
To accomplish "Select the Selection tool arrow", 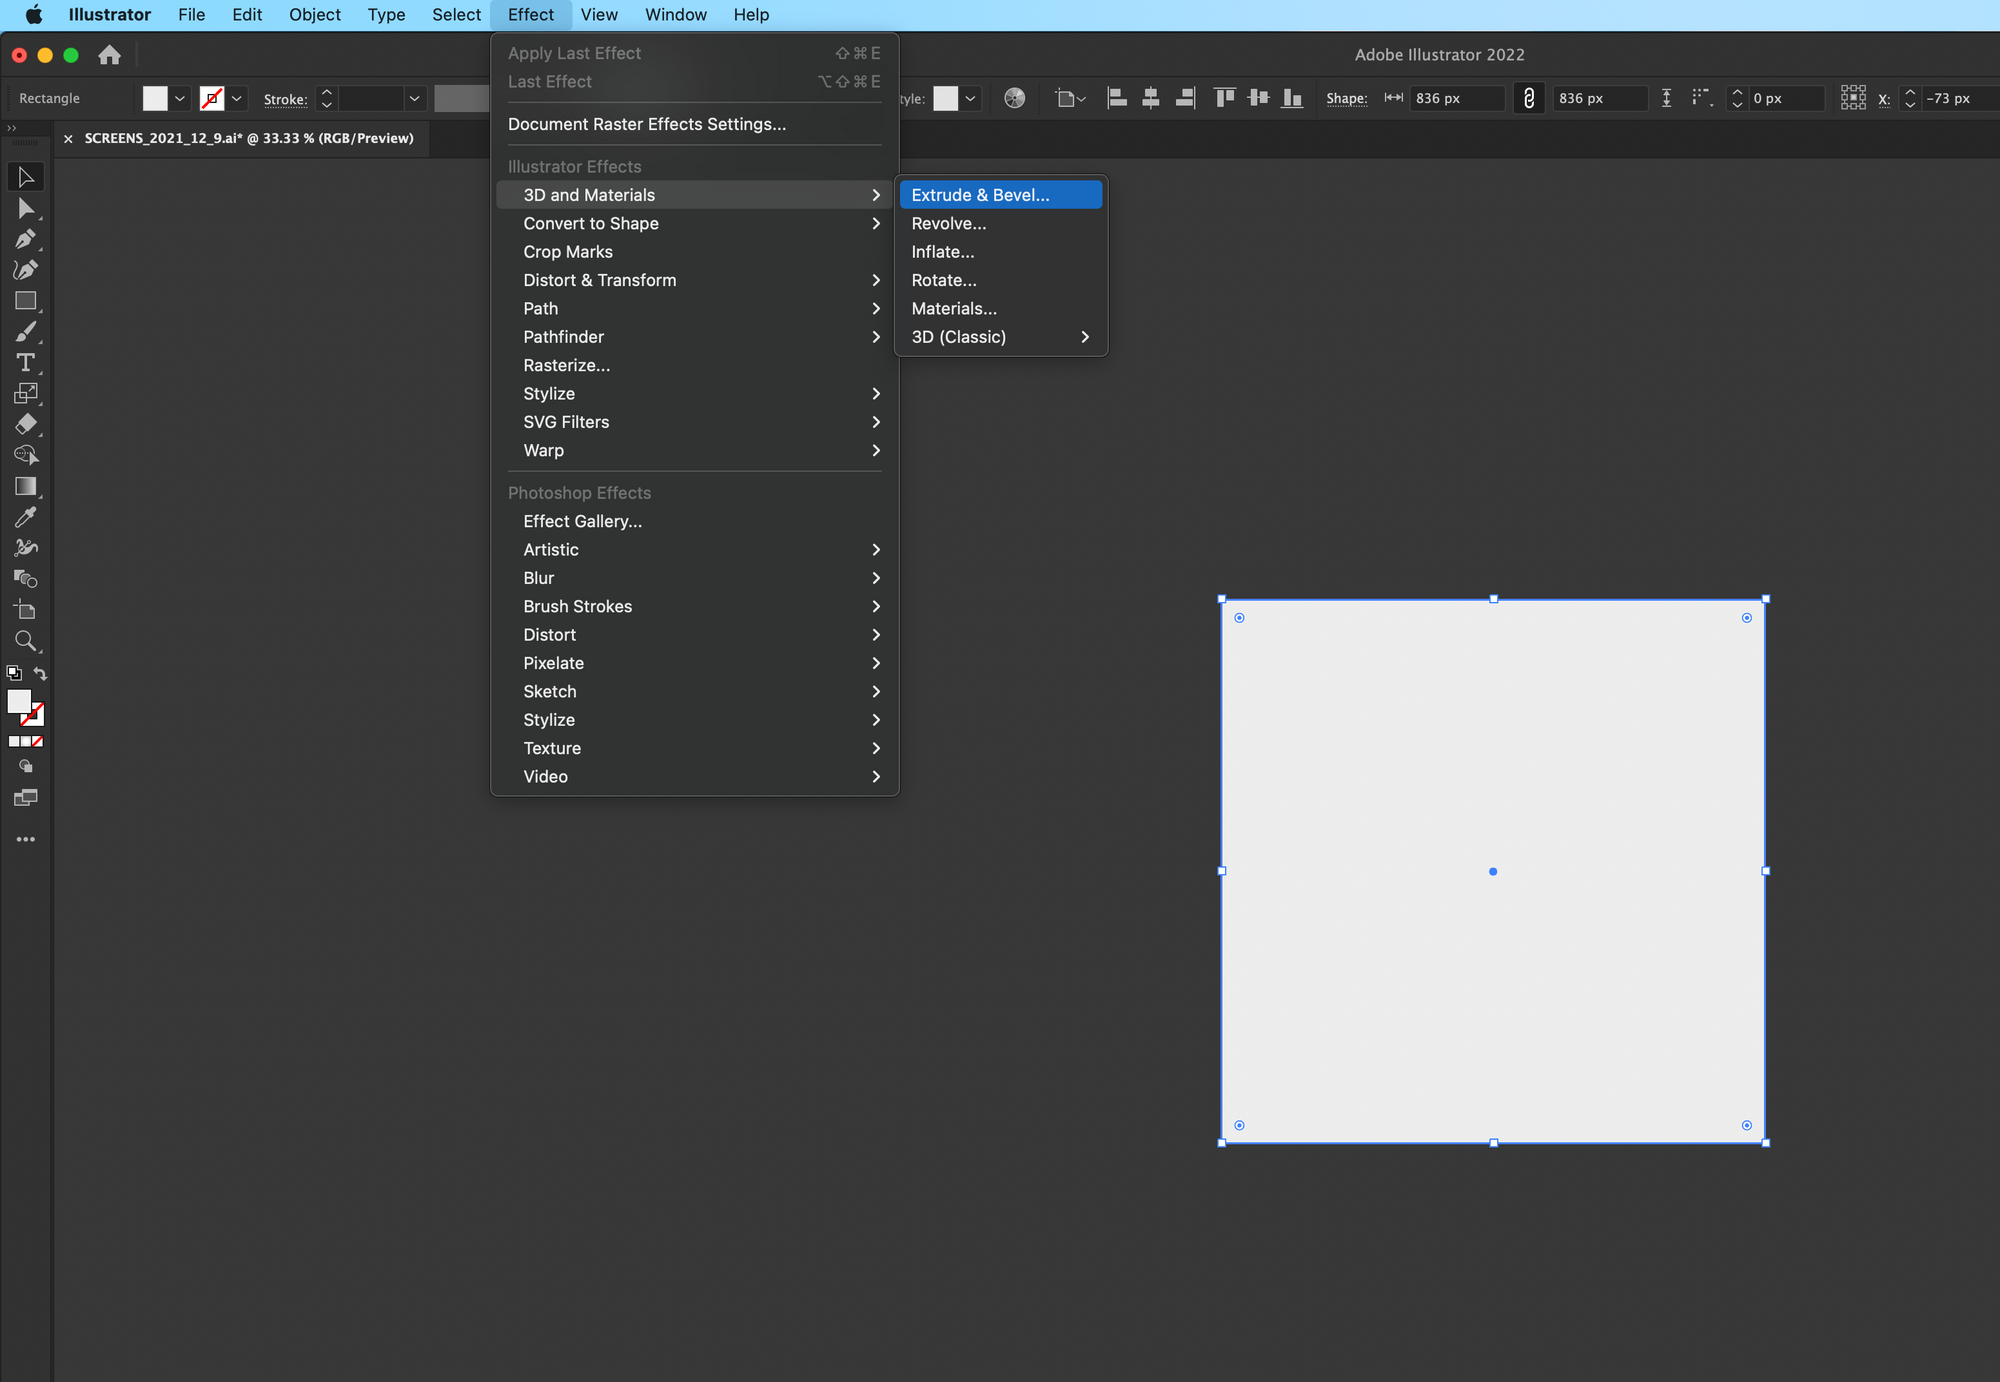I will coord(26,177).
